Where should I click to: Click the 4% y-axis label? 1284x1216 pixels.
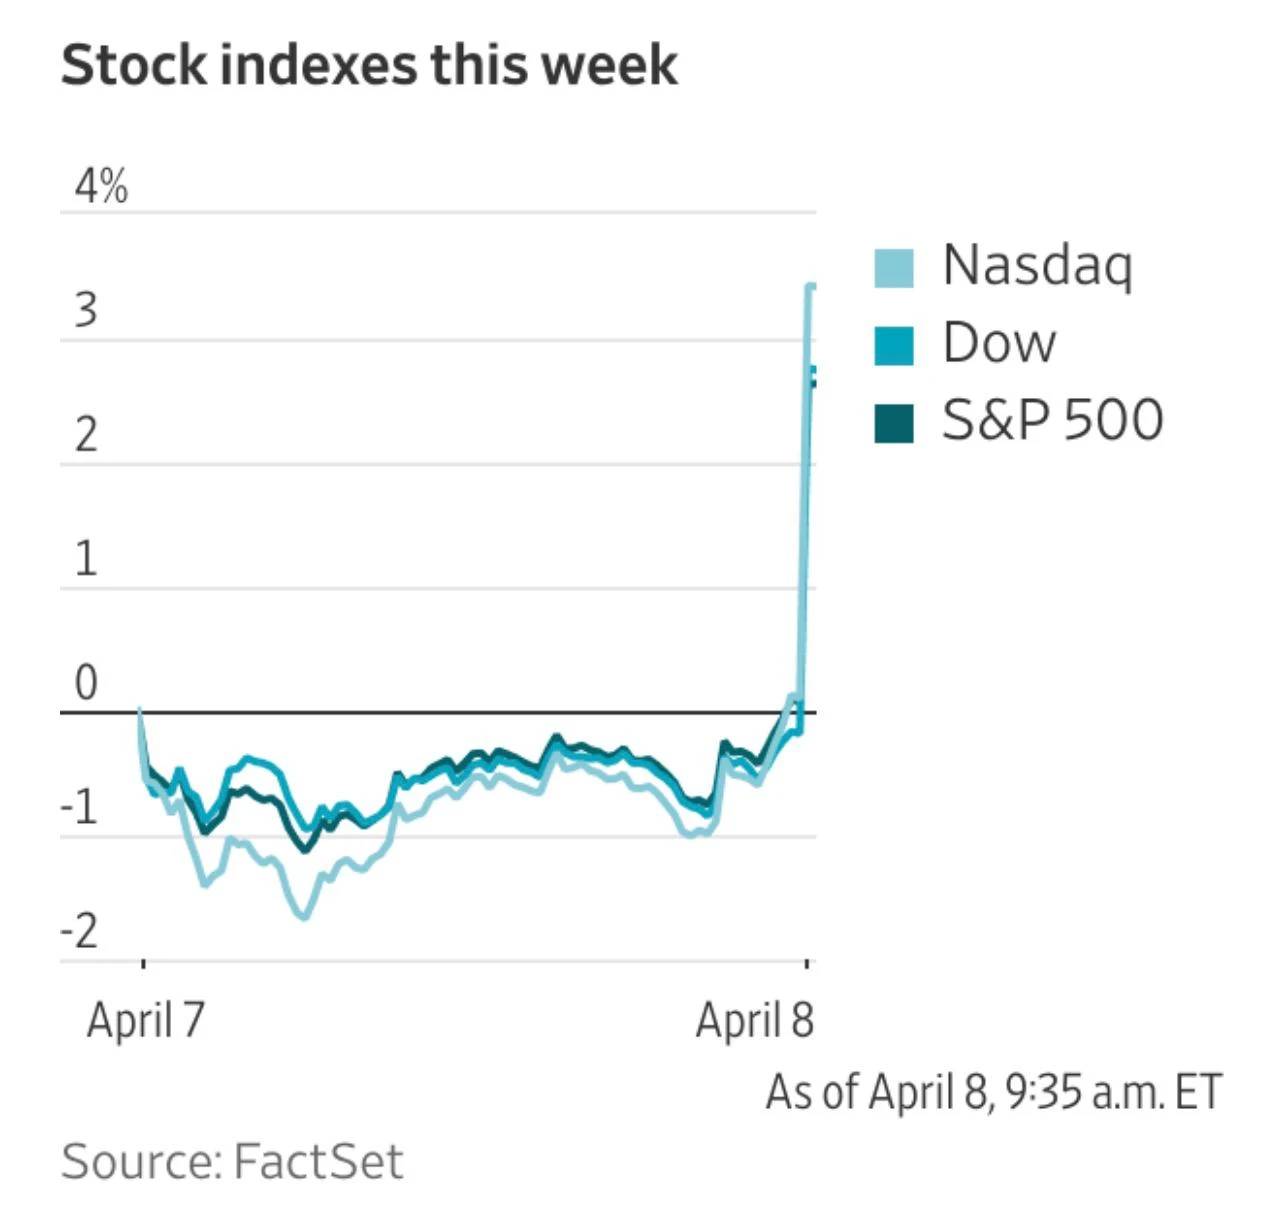101,187
